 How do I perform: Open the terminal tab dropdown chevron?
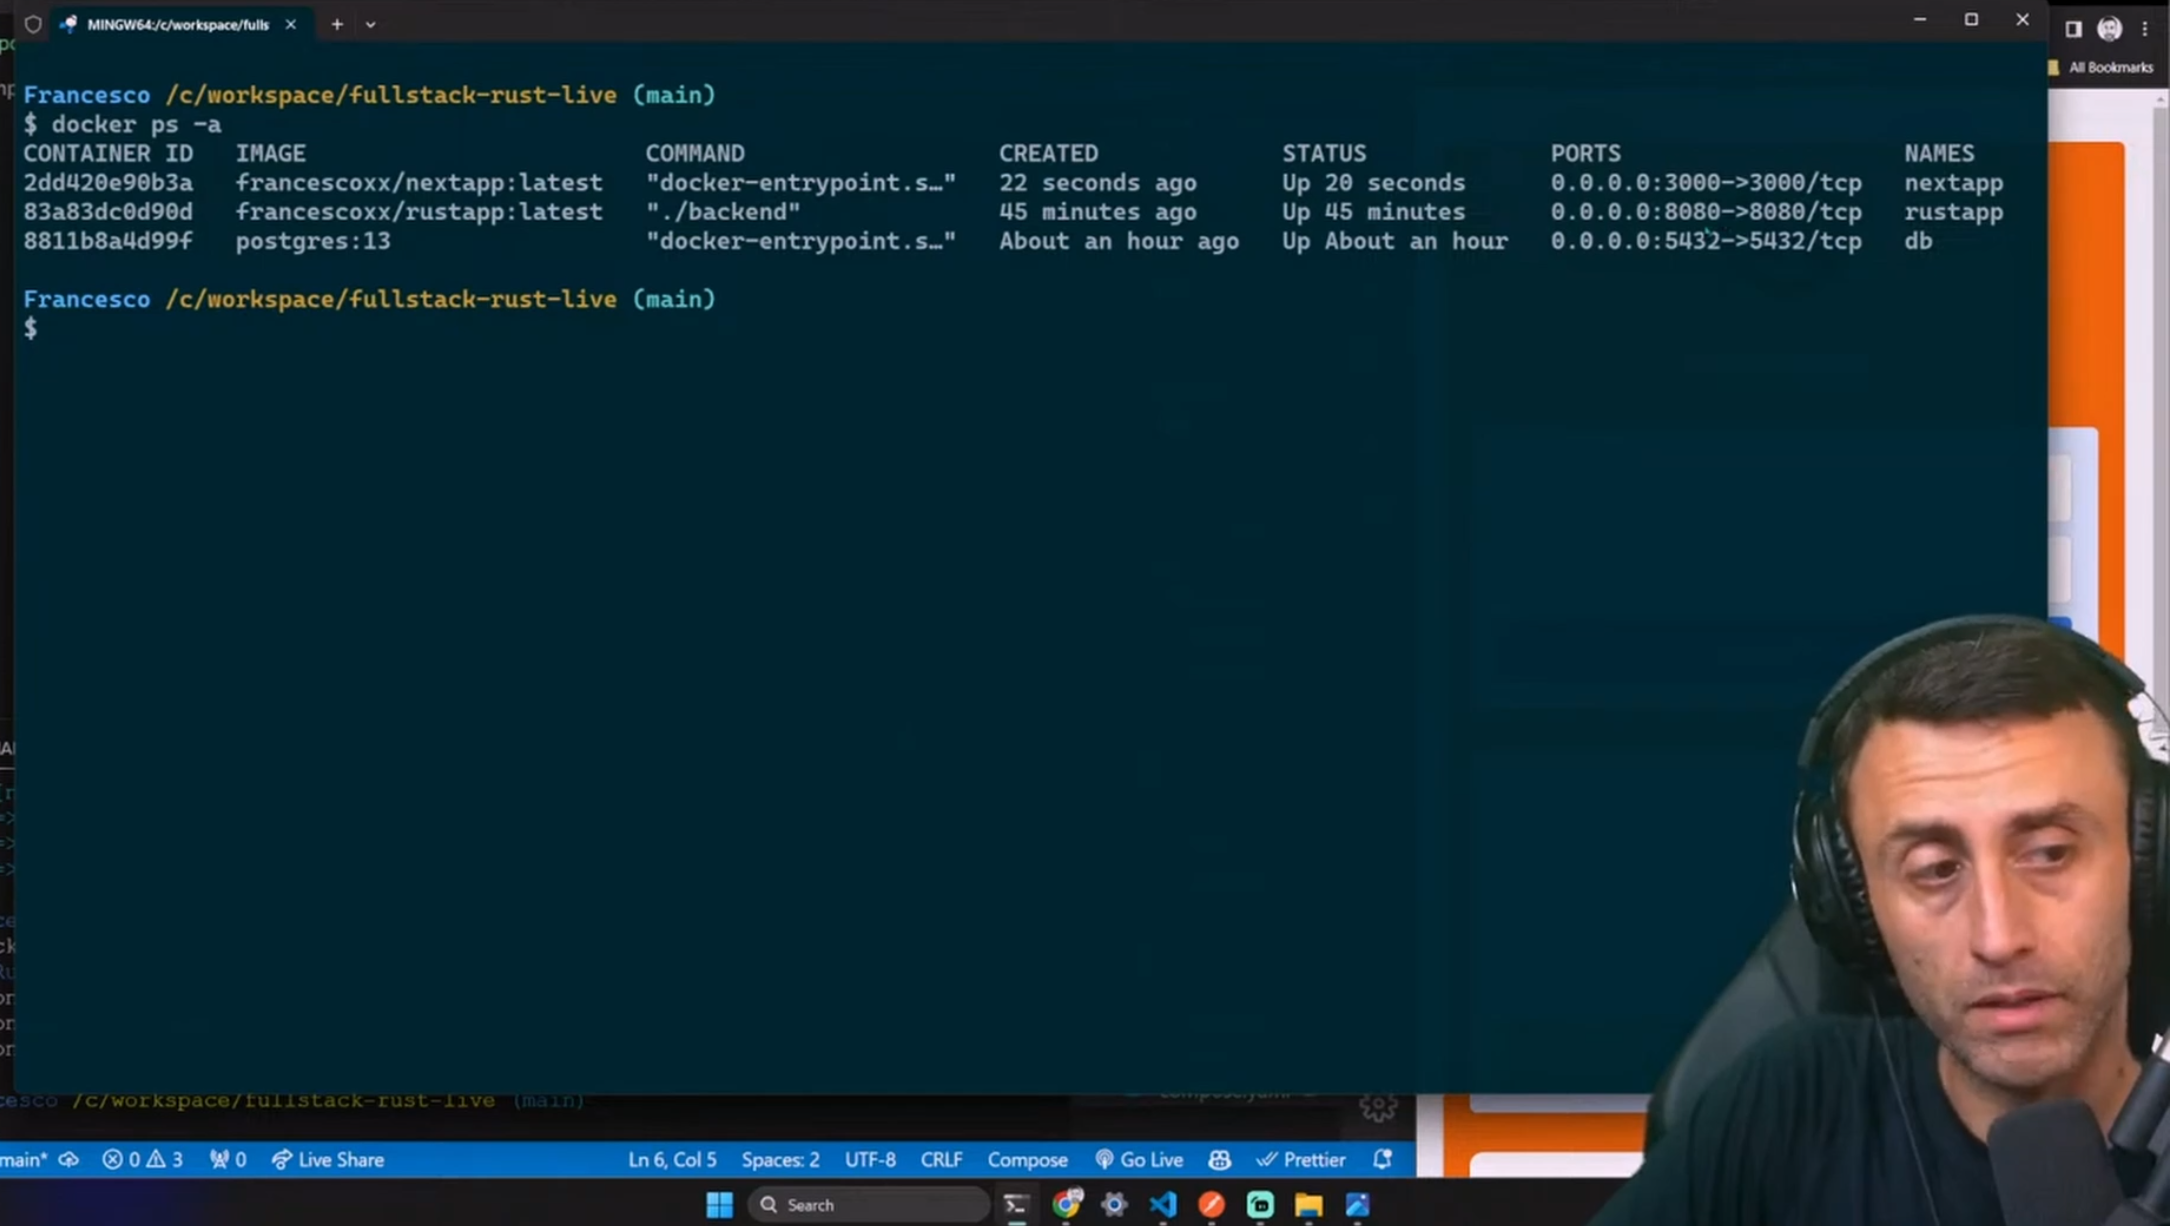point(370,24)
